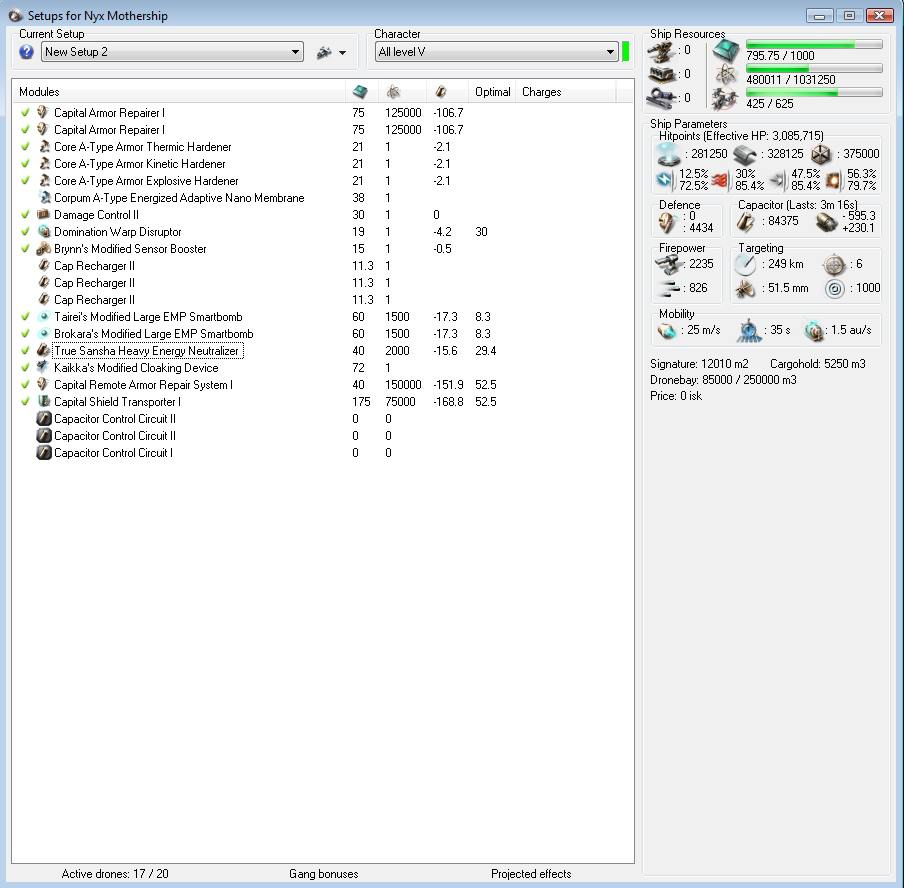The height and width of the screenshot is (888, 904).
Task: Deactivate the Damage Control II checkmark
Action: [25, 215]
